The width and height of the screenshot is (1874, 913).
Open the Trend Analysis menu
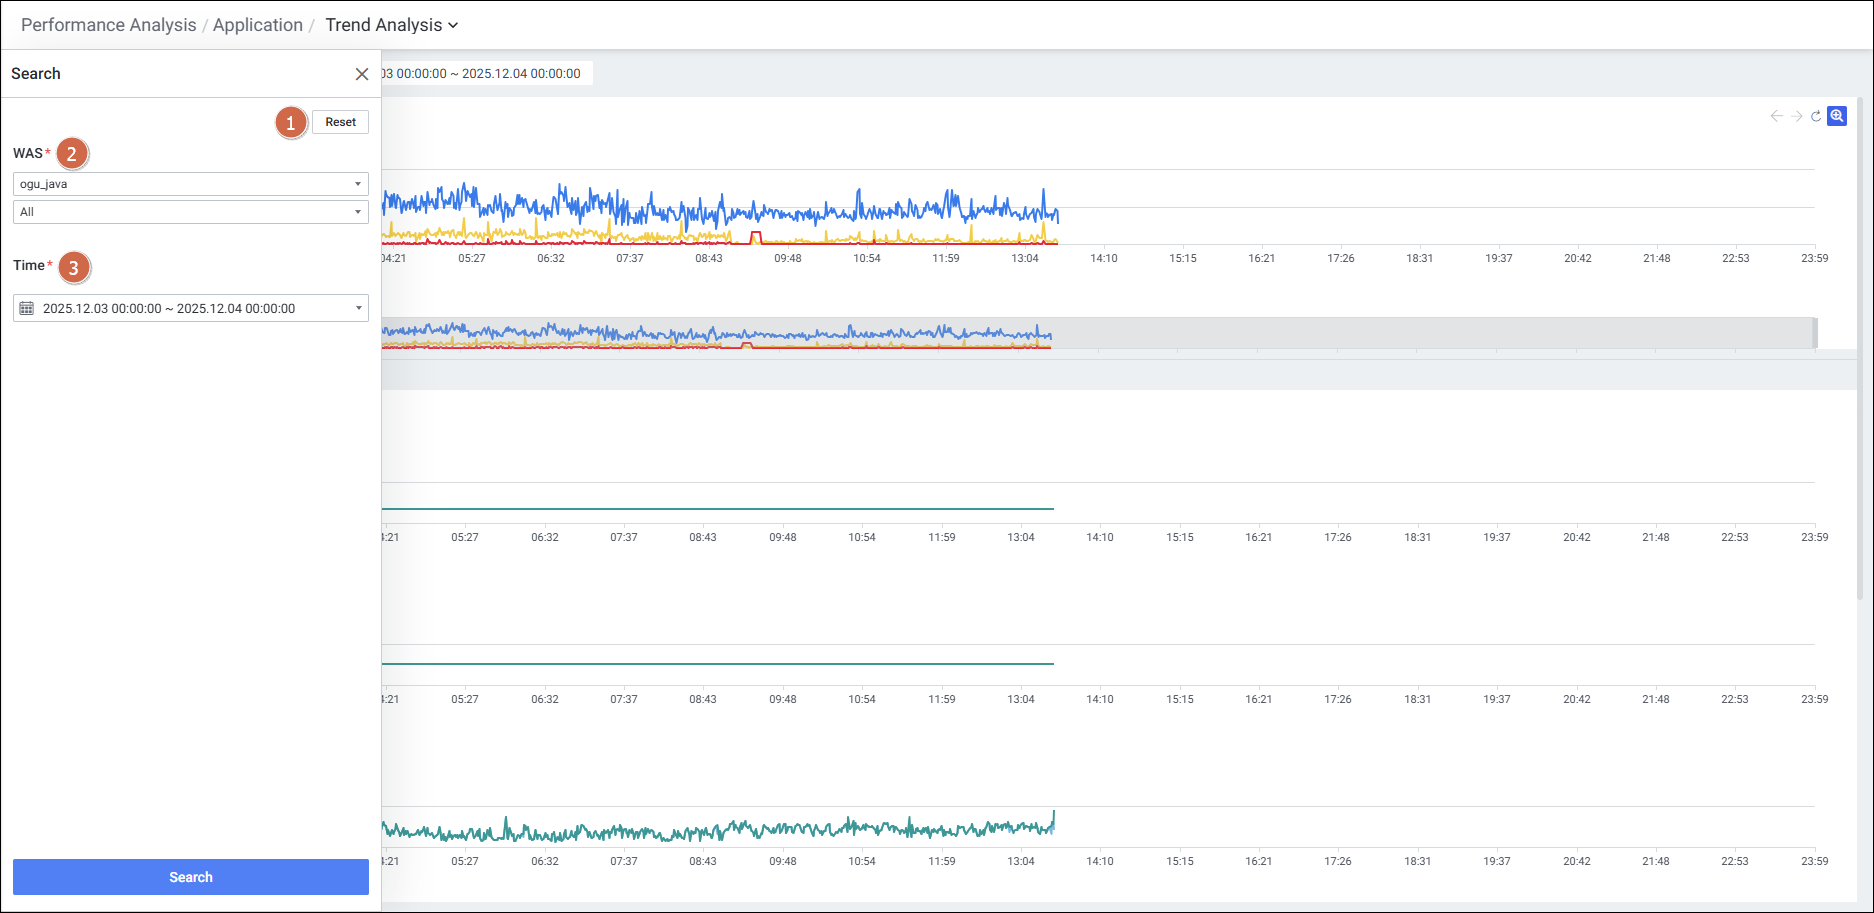click(391, 25)
